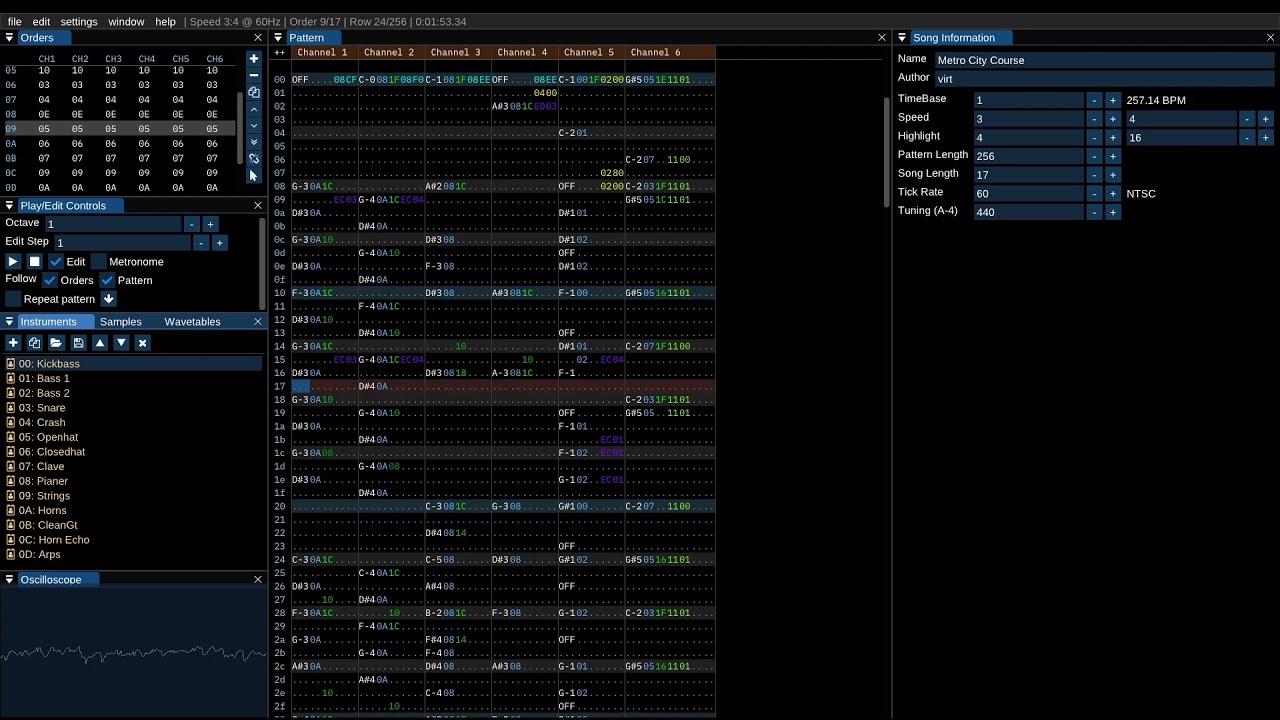This screenshot has width=1280, height=720.
Task: Increase Tick Rate with plus button
Action: [1112, 193]
